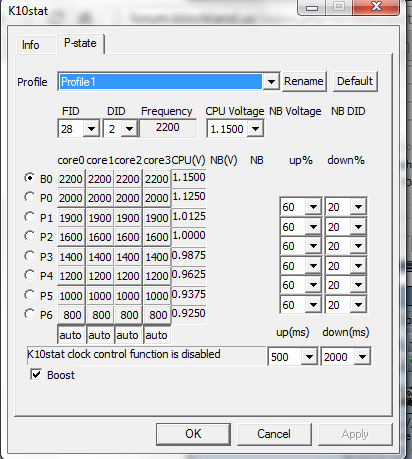Click the core0 auto button
The width and height of the screenshot is (412, 459).
pyautogui.click(x=71, y=334)
